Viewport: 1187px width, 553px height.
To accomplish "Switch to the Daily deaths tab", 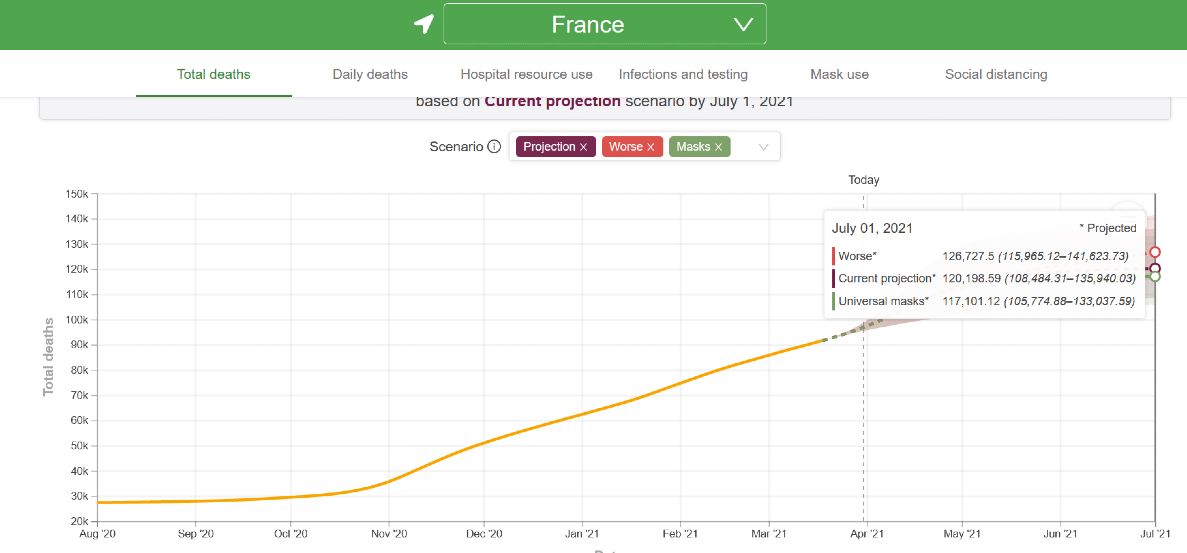I will click(x=370, y=74).
